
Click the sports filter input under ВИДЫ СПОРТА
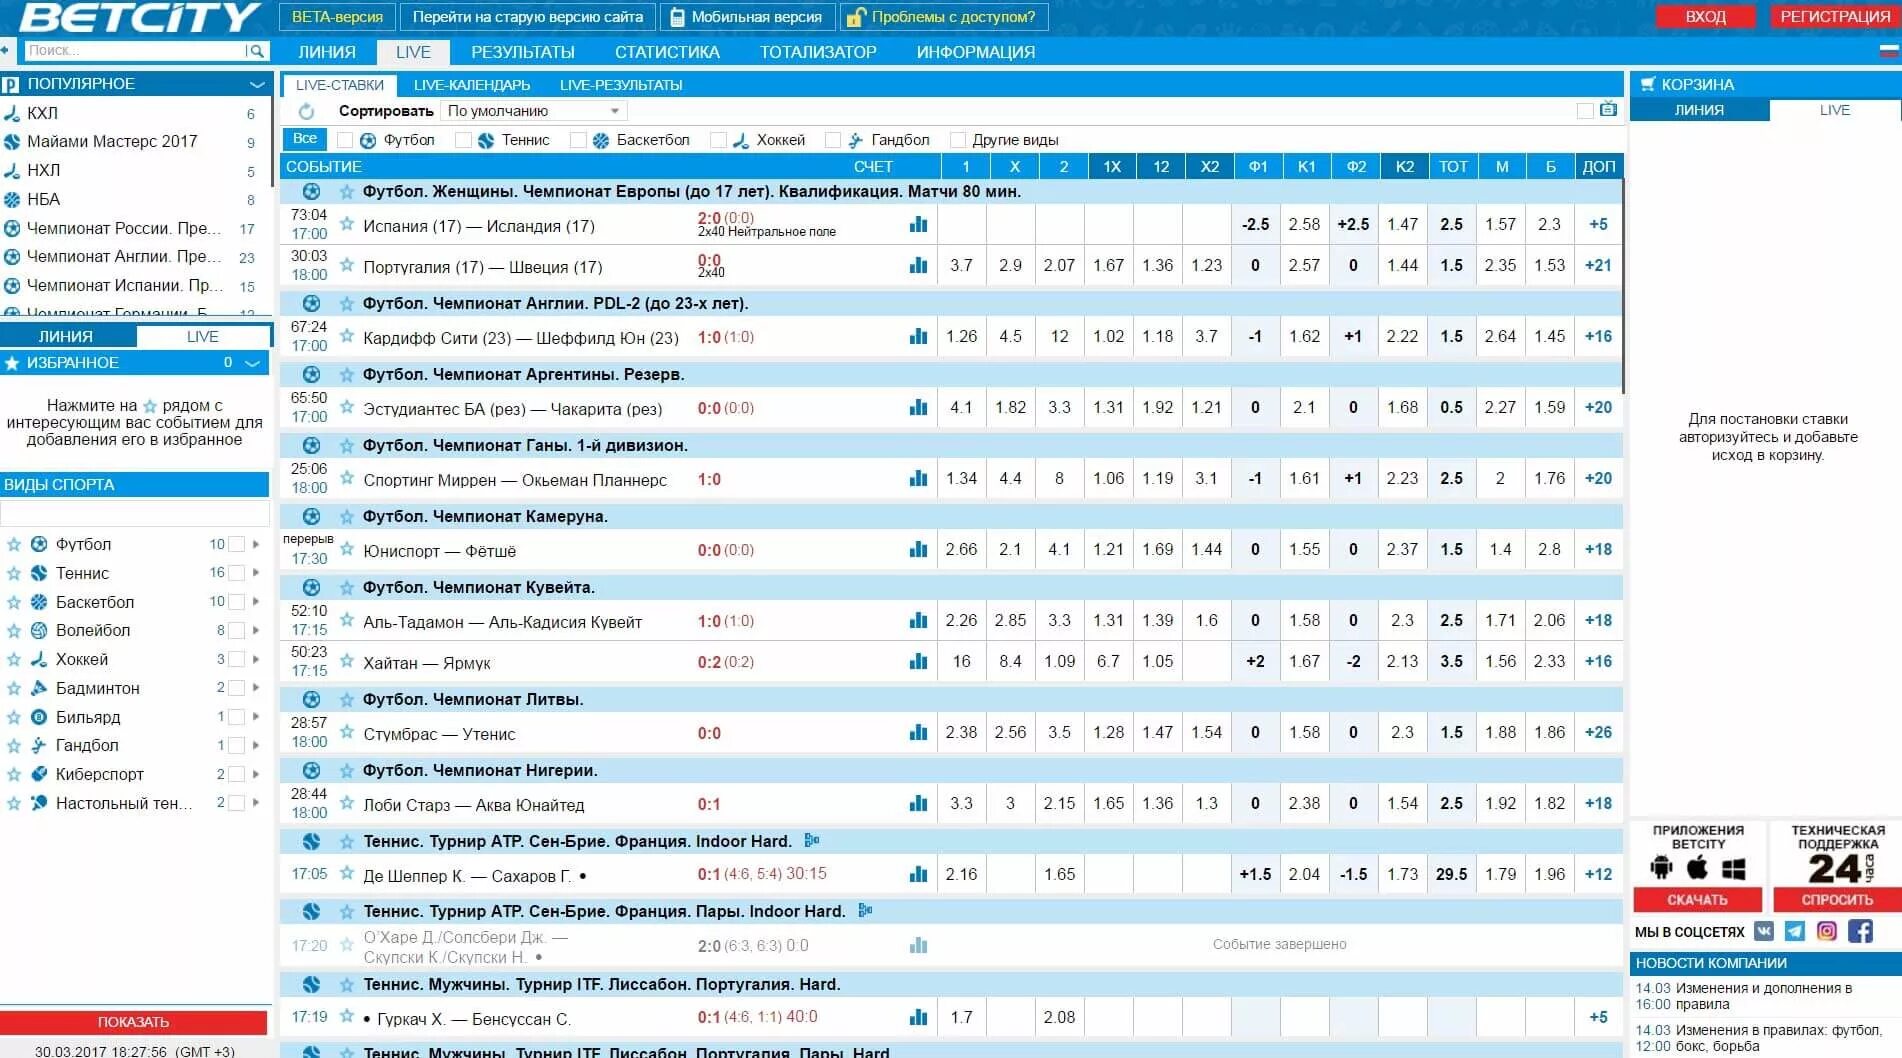pyautogui.click(x=135, y=514)
